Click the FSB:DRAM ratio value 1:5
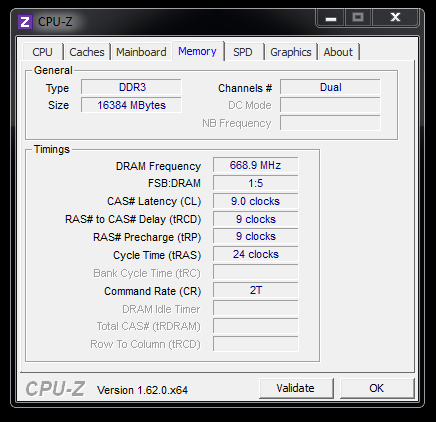The image size is (436, 422). 256,183
